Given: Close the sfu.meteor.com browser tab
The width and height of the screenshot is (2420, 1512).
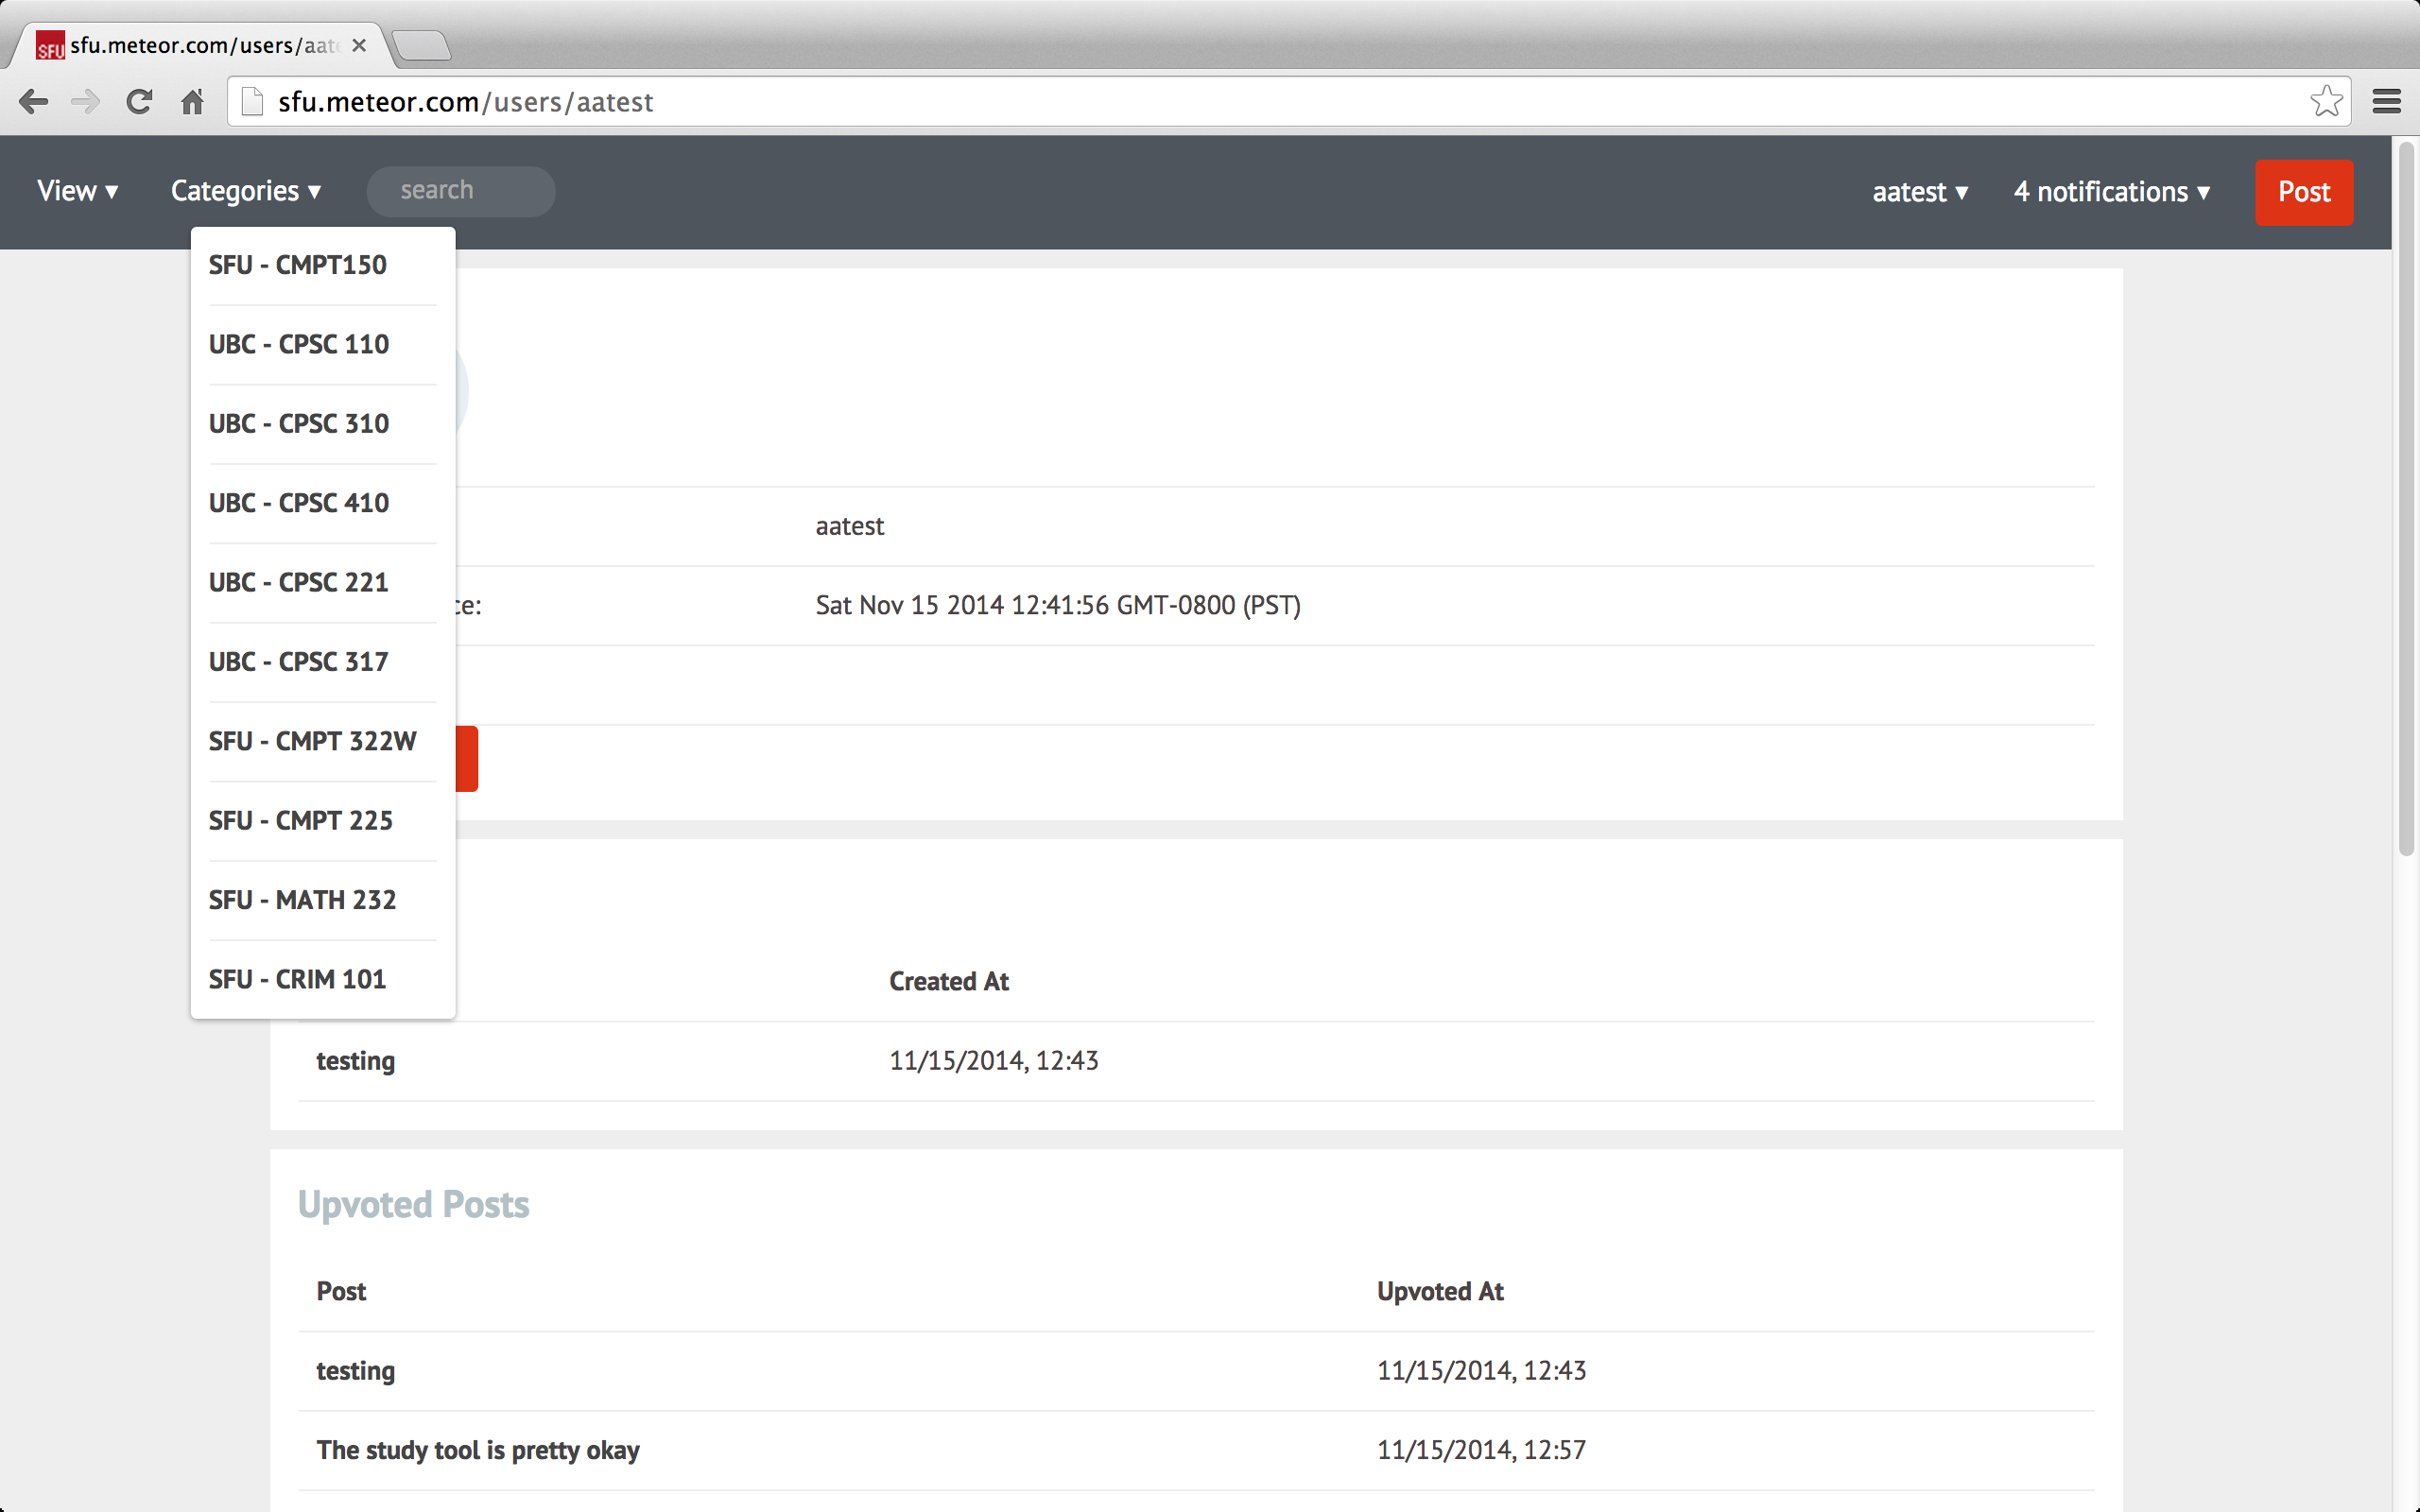Looking at the screenshot, I should click(x=359, y=46).
